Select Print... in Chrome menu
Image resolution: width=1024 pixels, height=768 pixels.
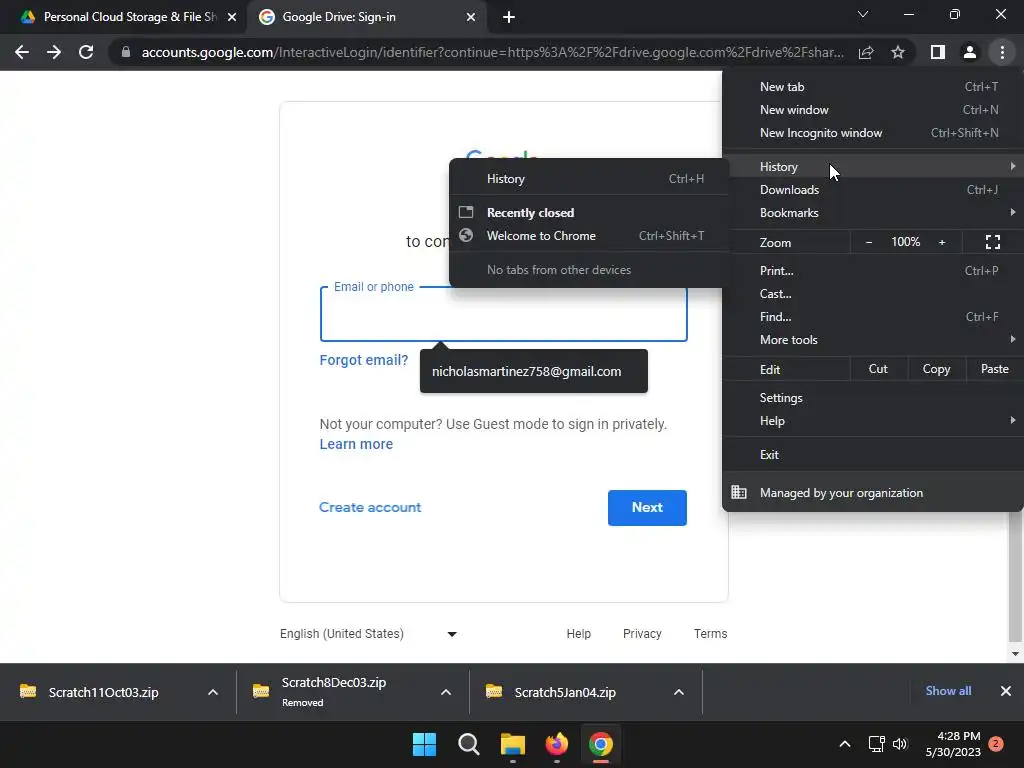pos(873,270)
